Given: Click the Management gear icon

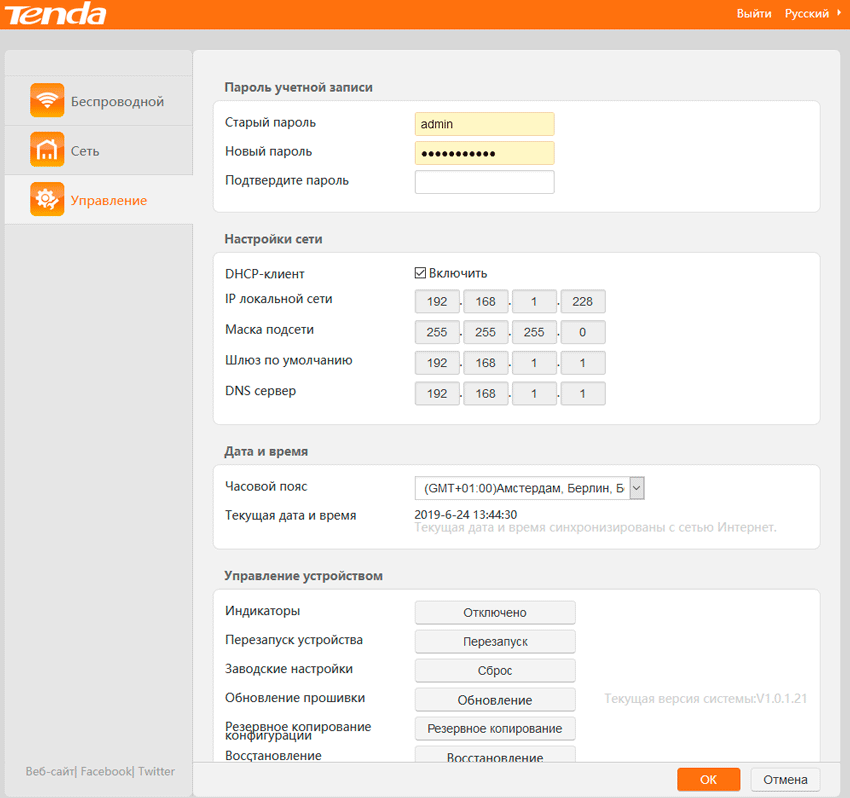Looking at the screenshot, I should coord(47,200).
